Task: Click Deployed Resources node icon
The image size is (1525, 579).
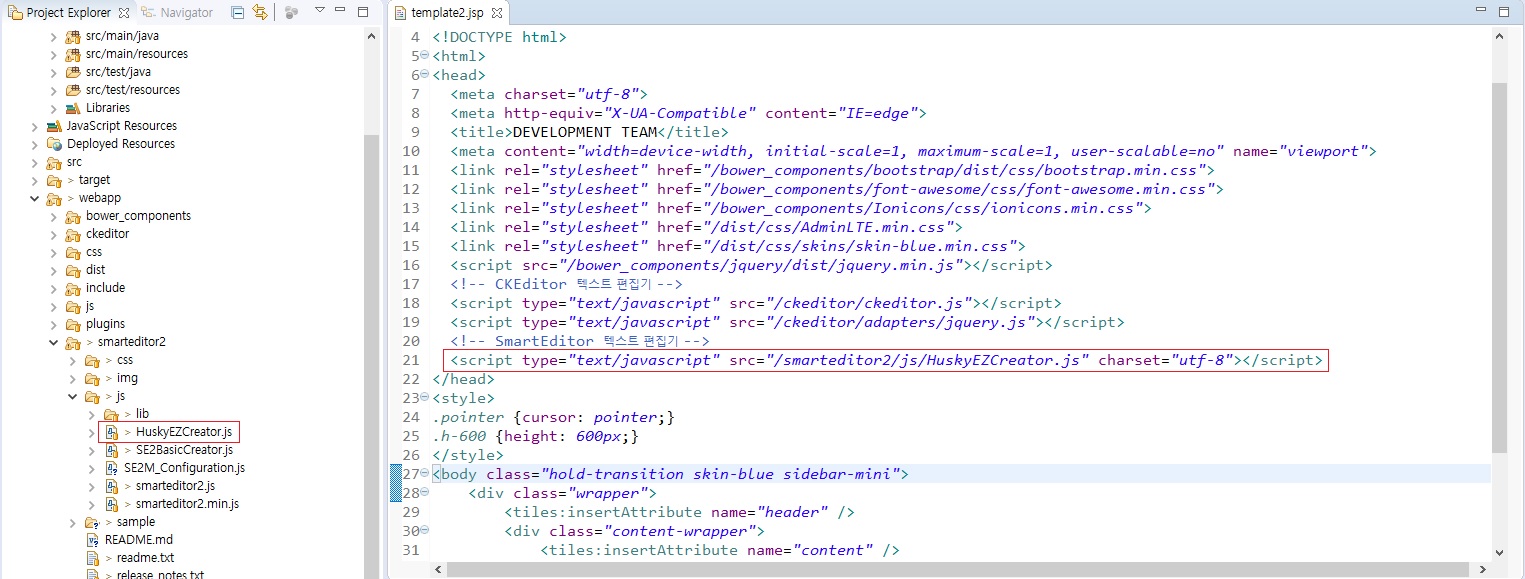Action: point(54,144)
